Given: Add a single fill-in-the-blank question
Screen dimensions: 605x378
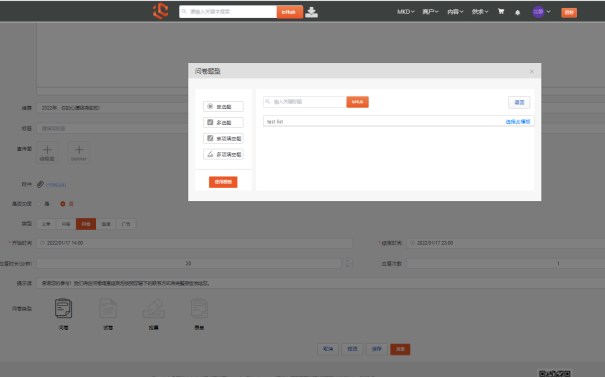Looking at the screenshot, I should tap(223, 138).
